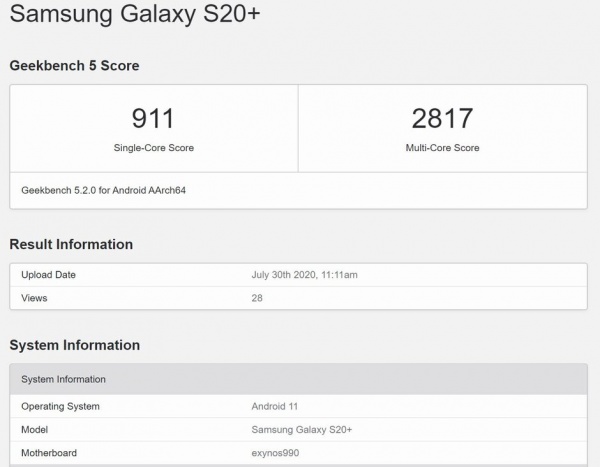The image size is (600, 467).
Task: Click the Motherboard row label
Action: point(49,453)
